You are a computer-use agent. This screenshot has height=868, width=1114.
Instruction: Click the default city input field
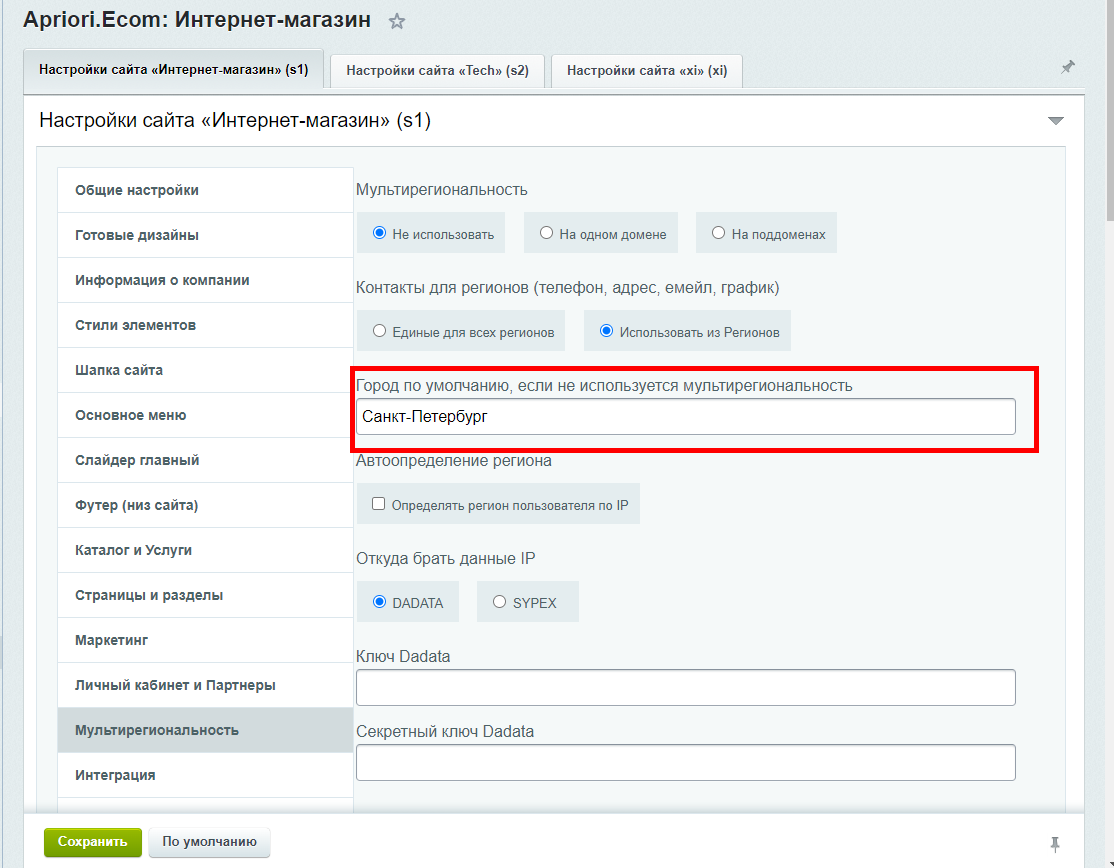click(685, 417)
